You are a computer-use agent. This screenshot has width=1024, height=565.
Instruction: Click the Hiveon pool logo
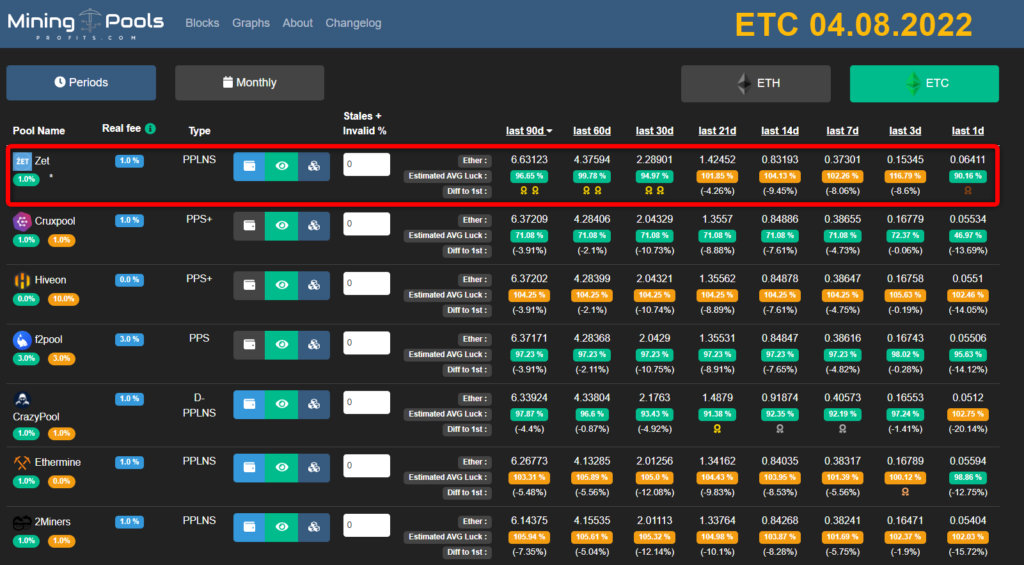point(21,280)
